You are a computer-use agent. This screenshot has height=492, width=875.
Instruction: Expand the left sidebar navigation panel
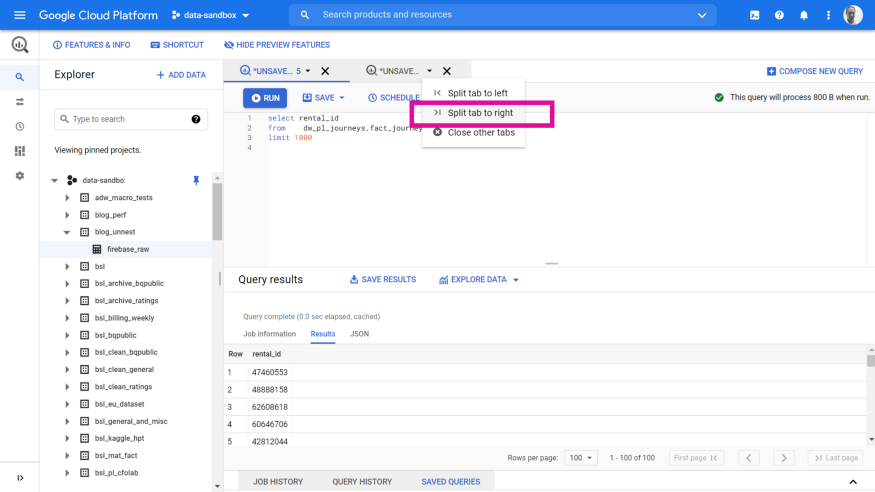click(x=20, y=478)
